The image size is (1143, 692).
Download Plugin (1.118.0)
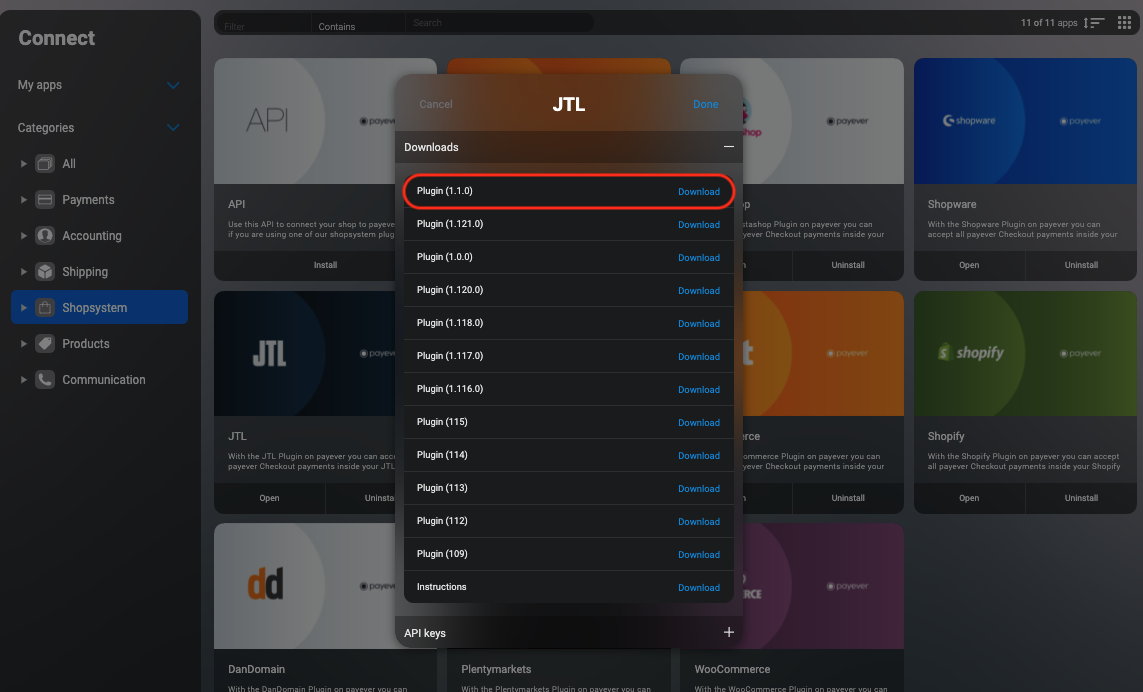[x=698, y=324]
